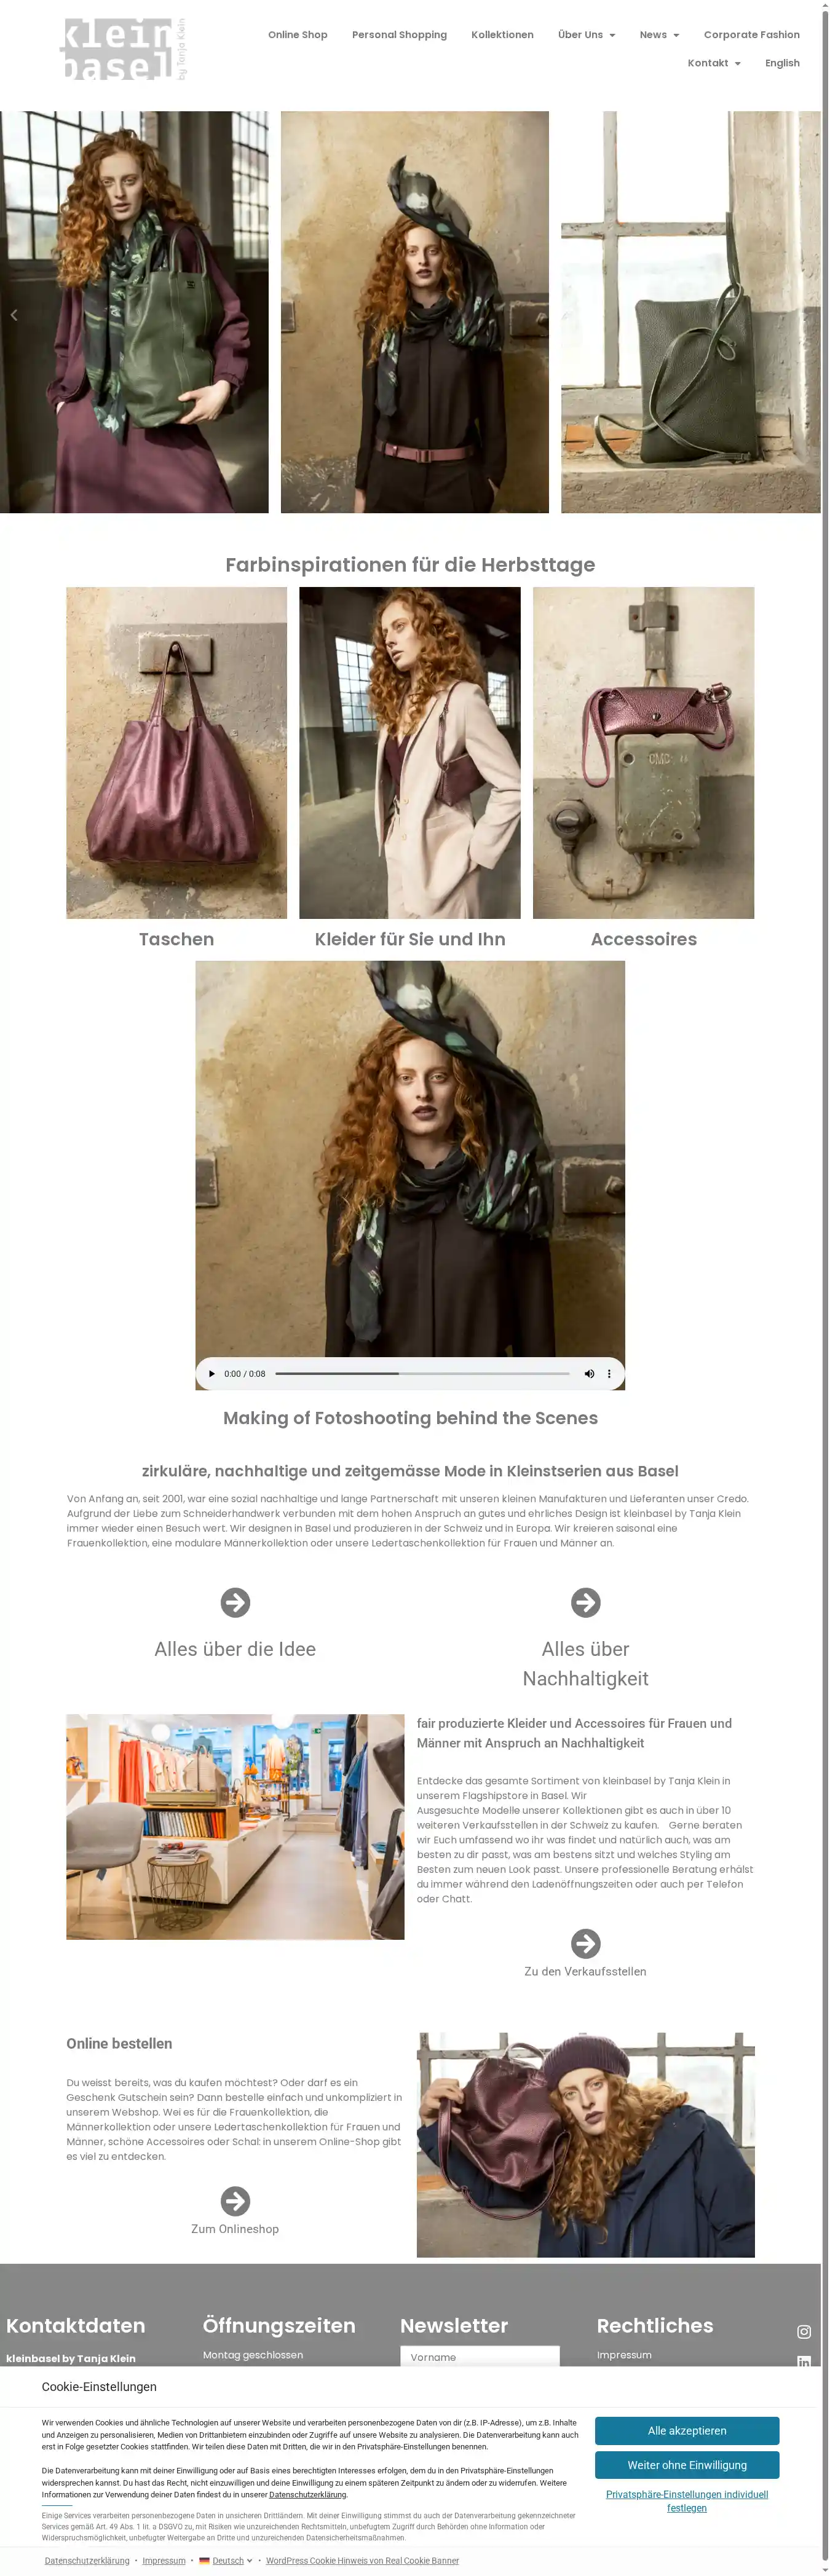Image resolution: width=830 pixels, height=2576 pixels.
Task: Click the video progress bar
Action: tap(422, 1373)
